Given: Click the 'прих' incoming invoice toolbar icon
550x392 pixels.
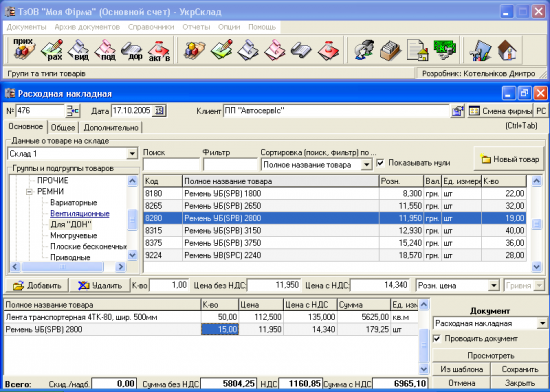Looking at the screenshot, I should click(24, 49).
